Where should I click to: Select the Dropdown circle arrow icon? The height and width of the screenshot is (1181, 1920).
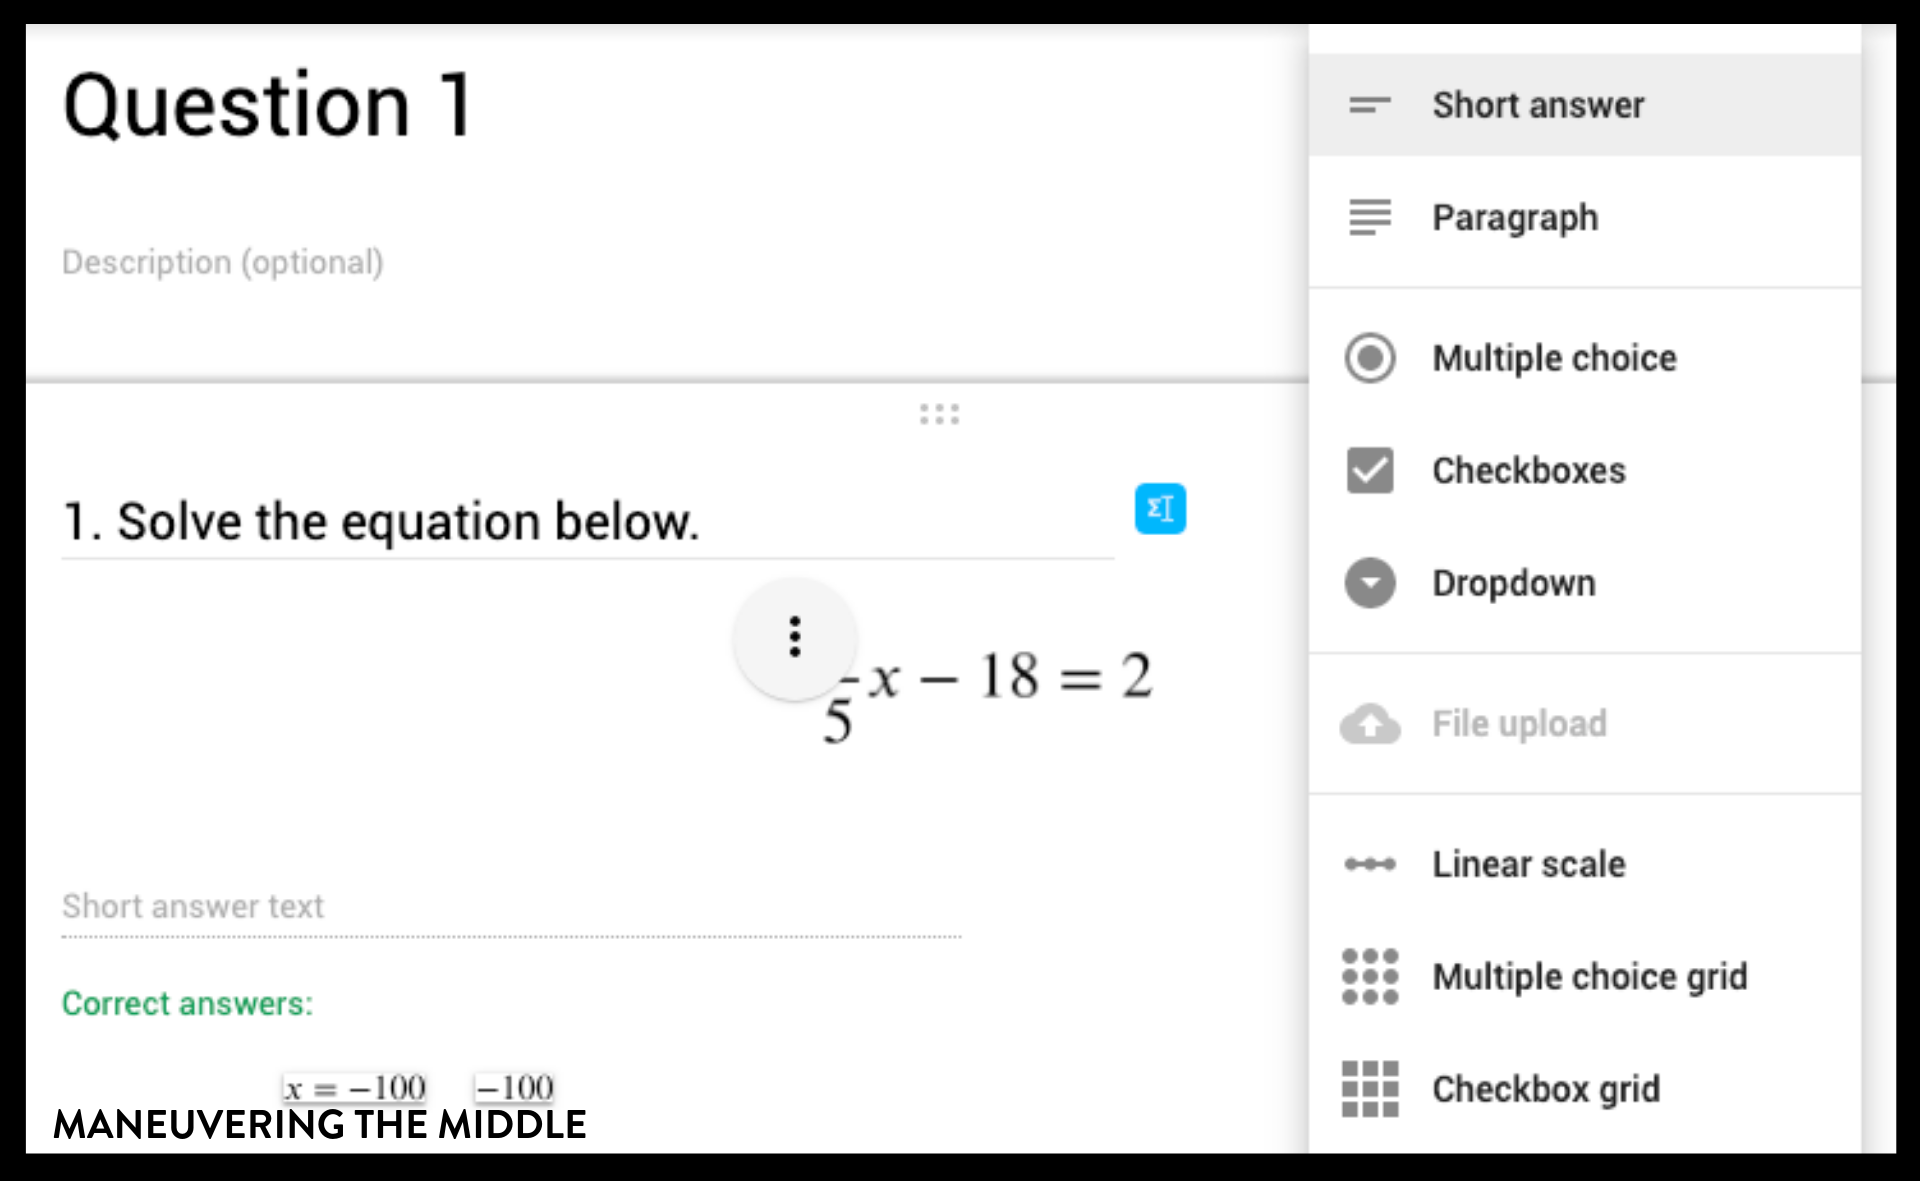(x=1370, y=583)
